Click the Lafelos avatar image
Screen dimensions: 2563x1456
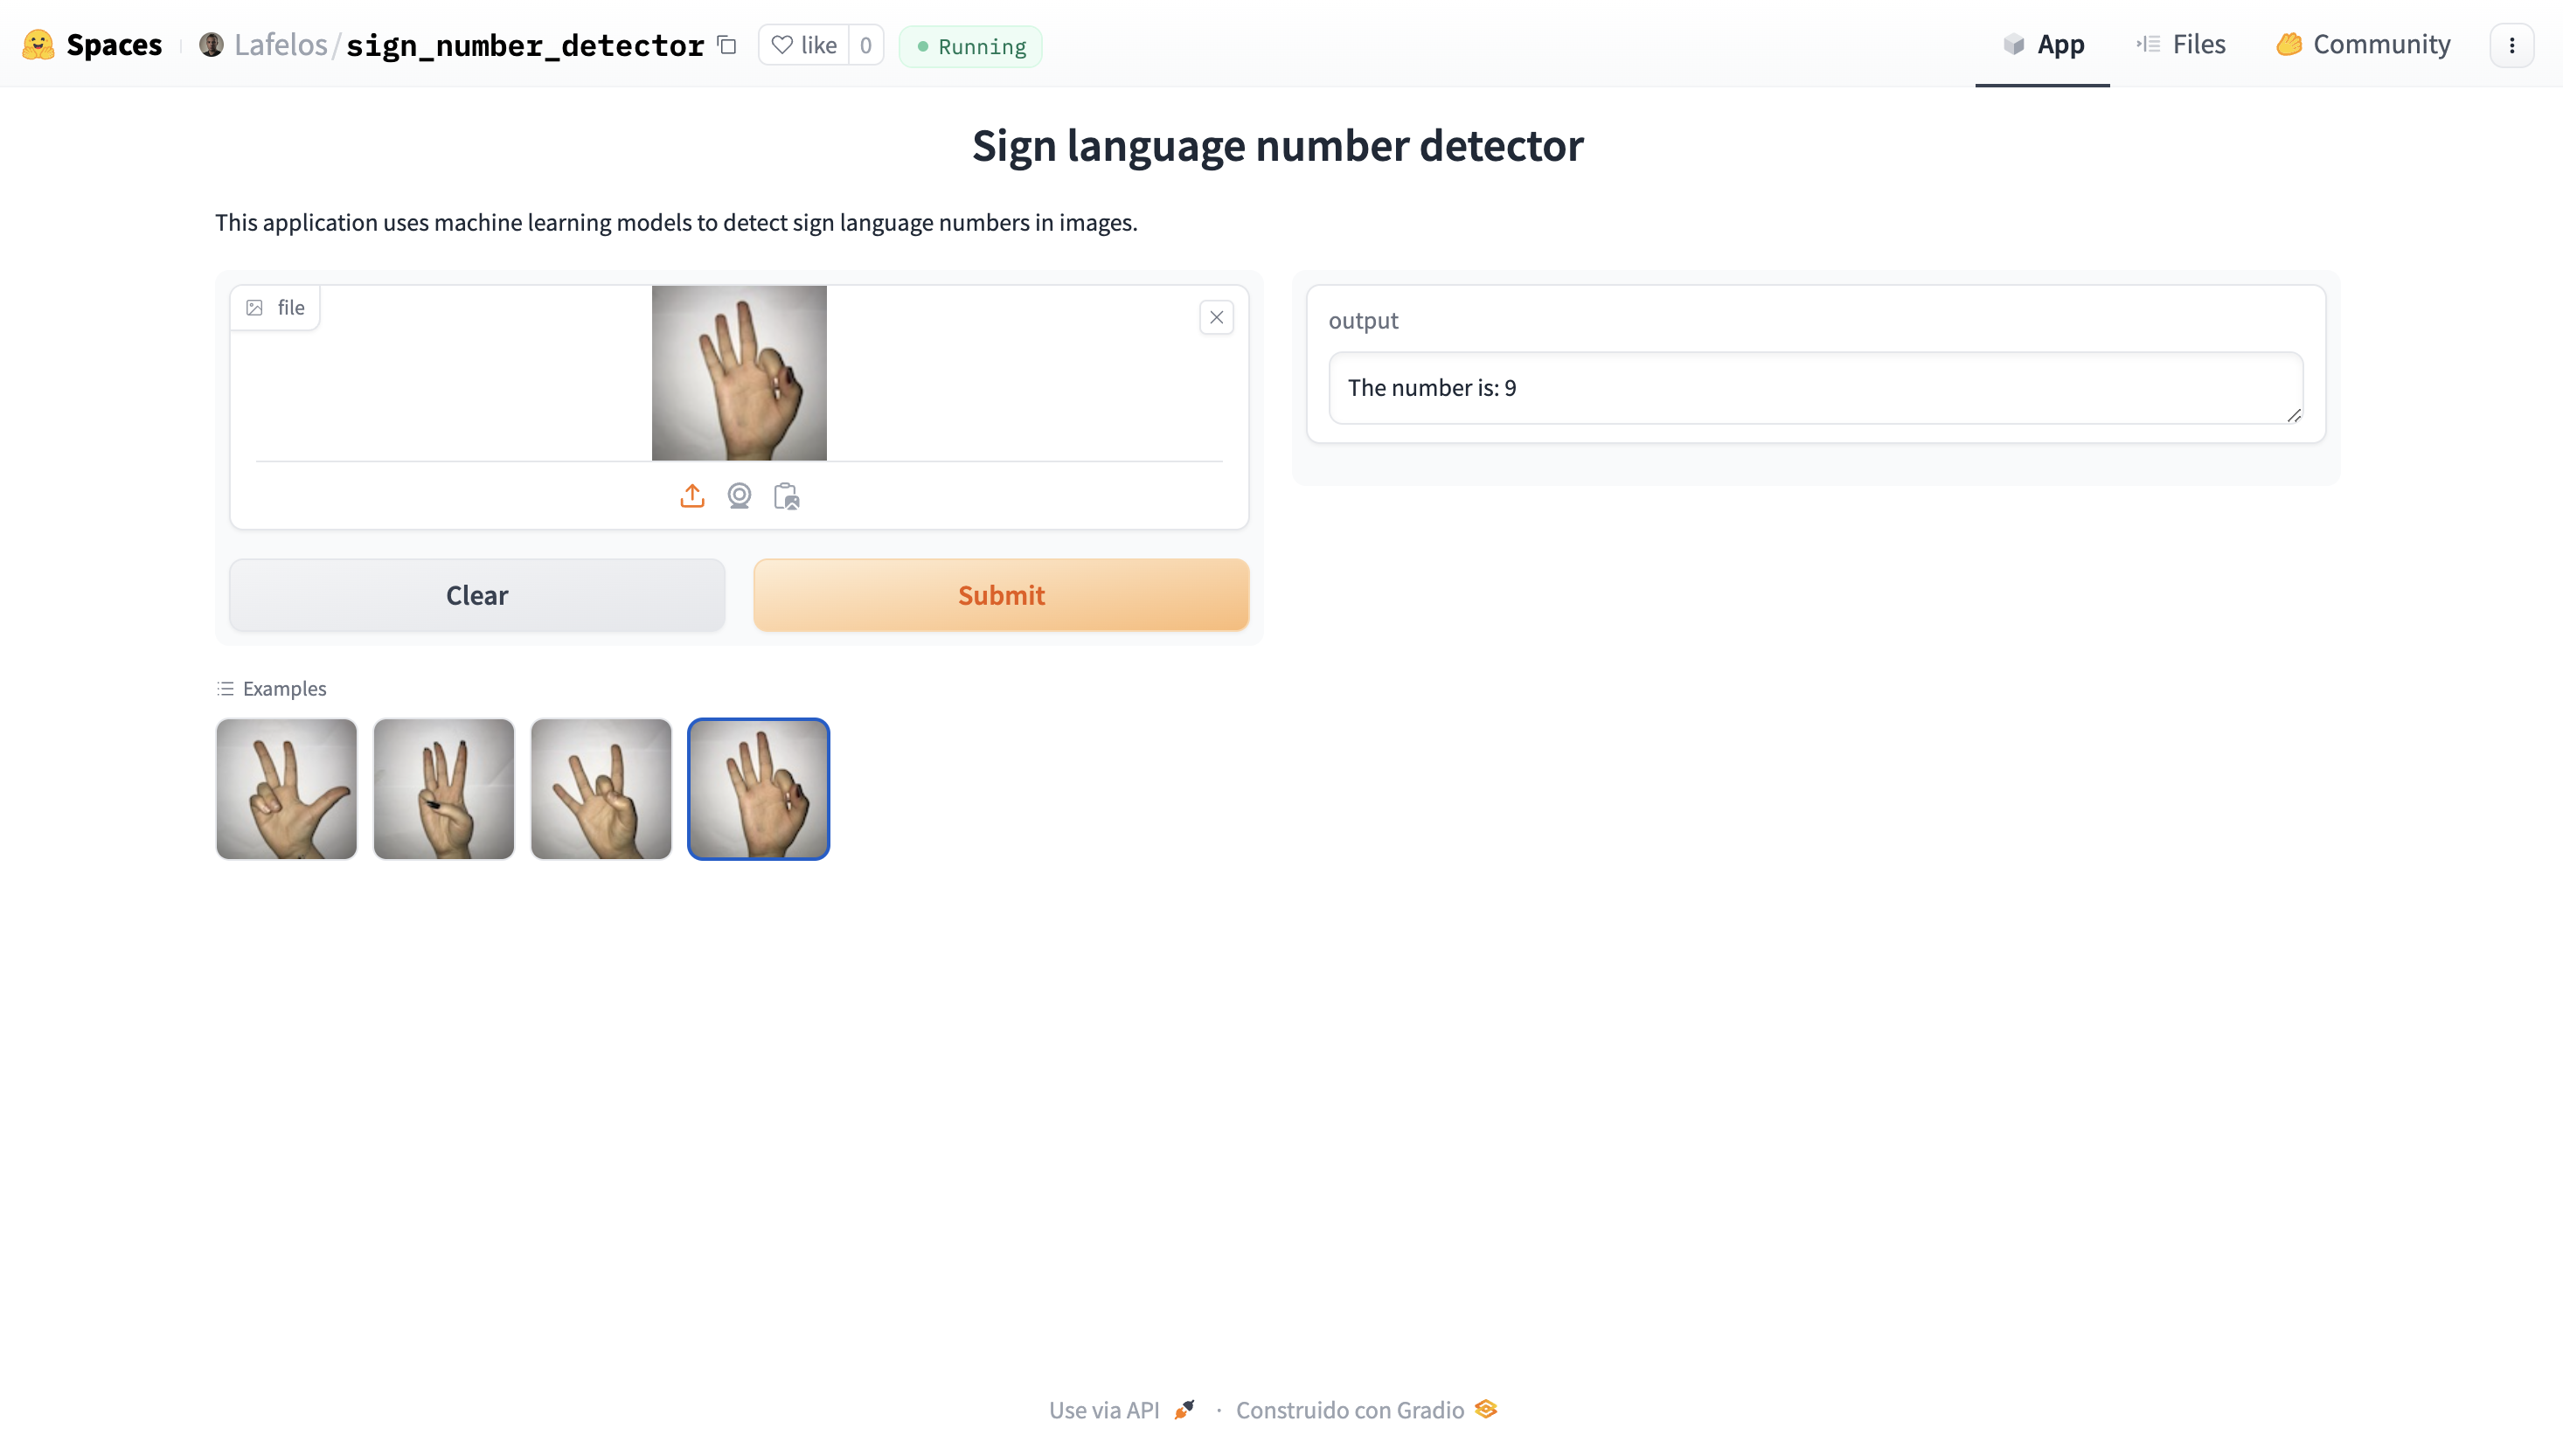click(x=211, y=45)
